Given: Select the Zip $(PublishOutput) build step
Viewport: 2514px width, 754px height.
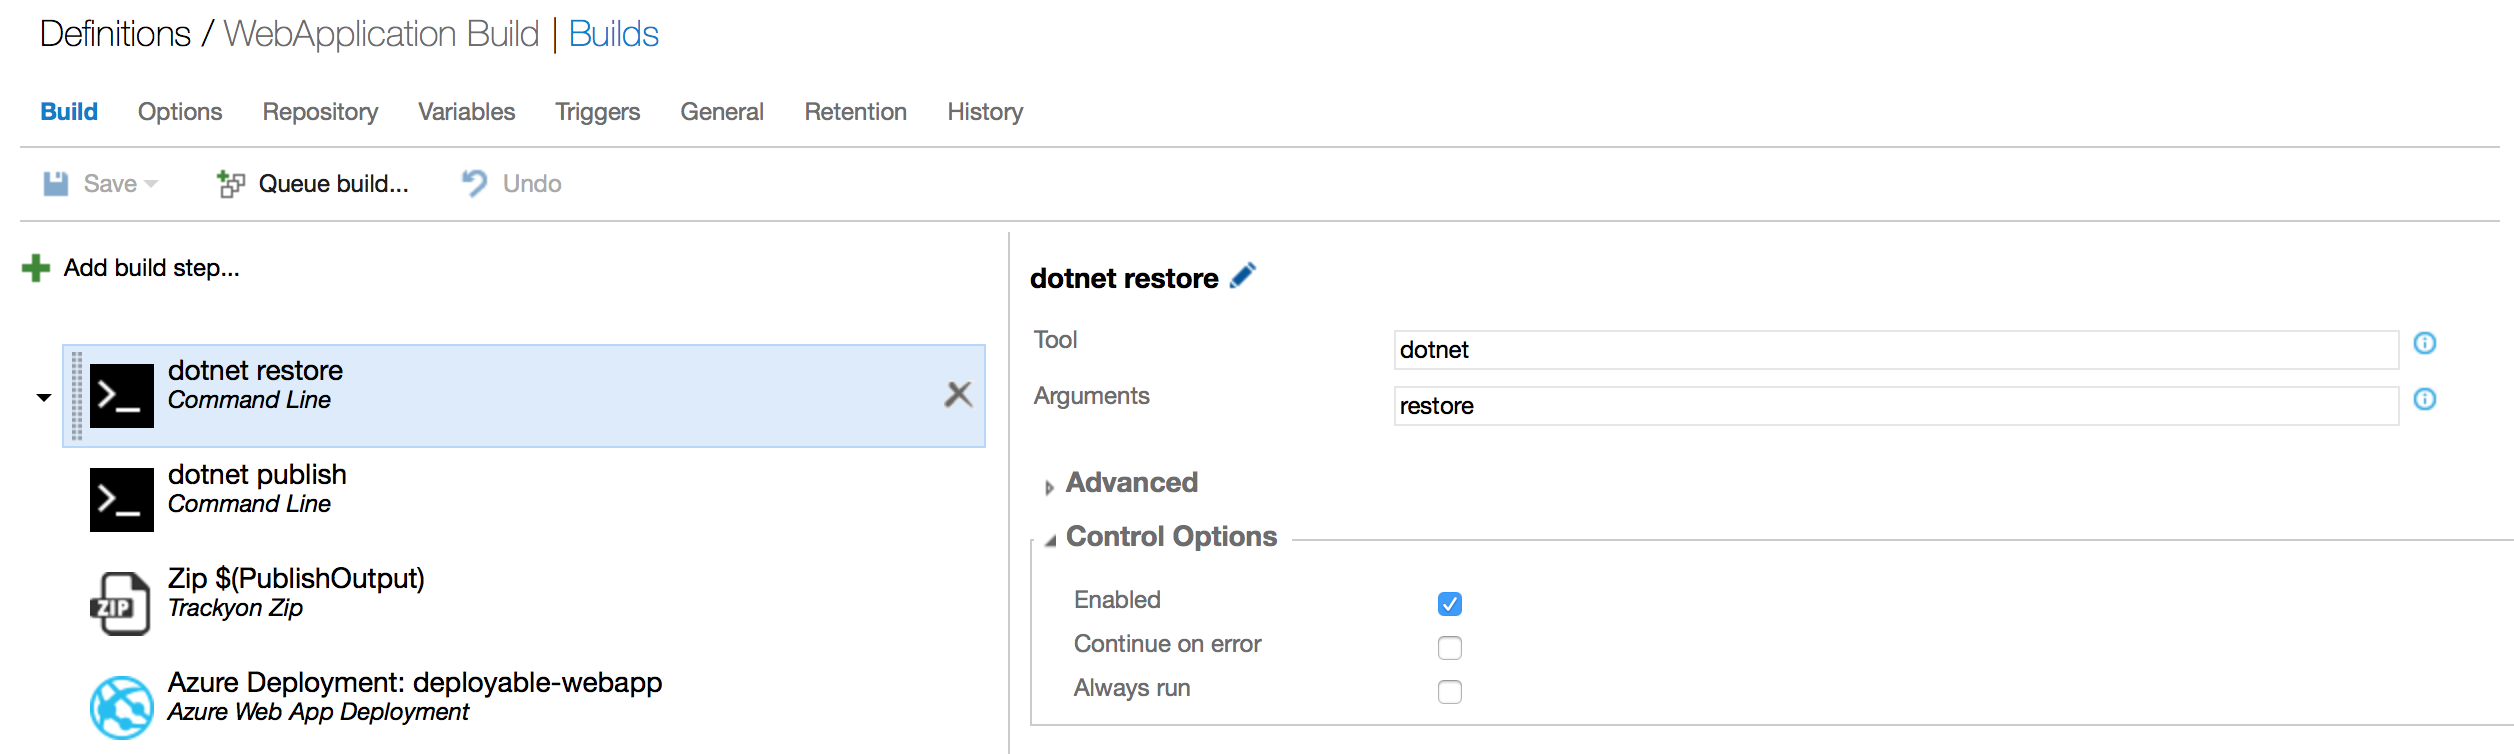Looking at the screenshot, I should click(x=524, y=604).
